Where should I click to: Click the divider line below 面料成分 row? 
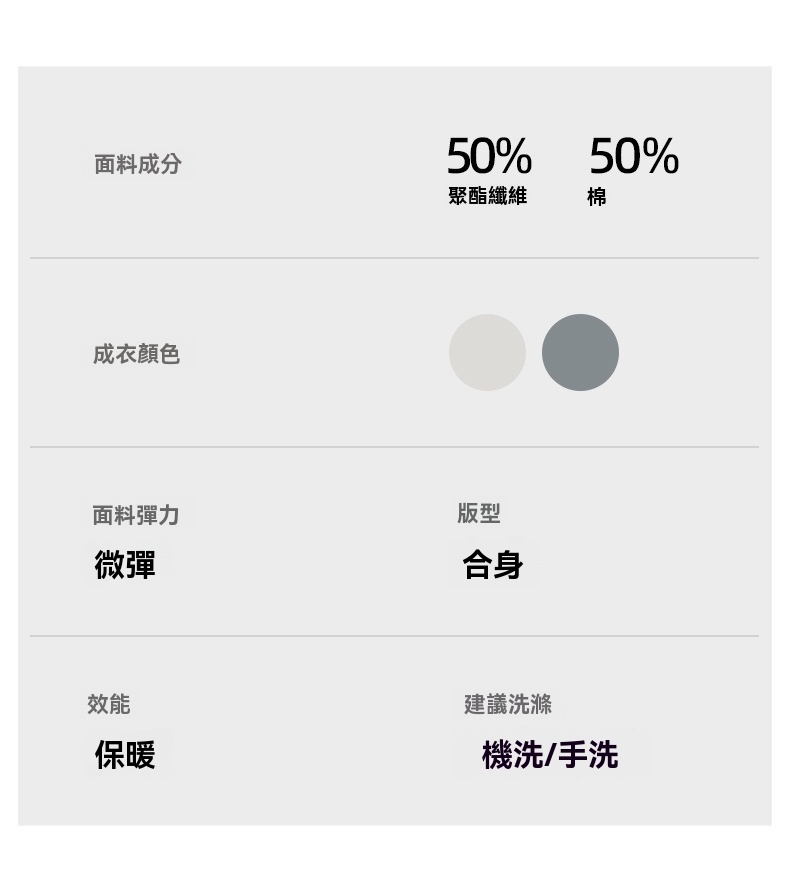click(394, 258)
